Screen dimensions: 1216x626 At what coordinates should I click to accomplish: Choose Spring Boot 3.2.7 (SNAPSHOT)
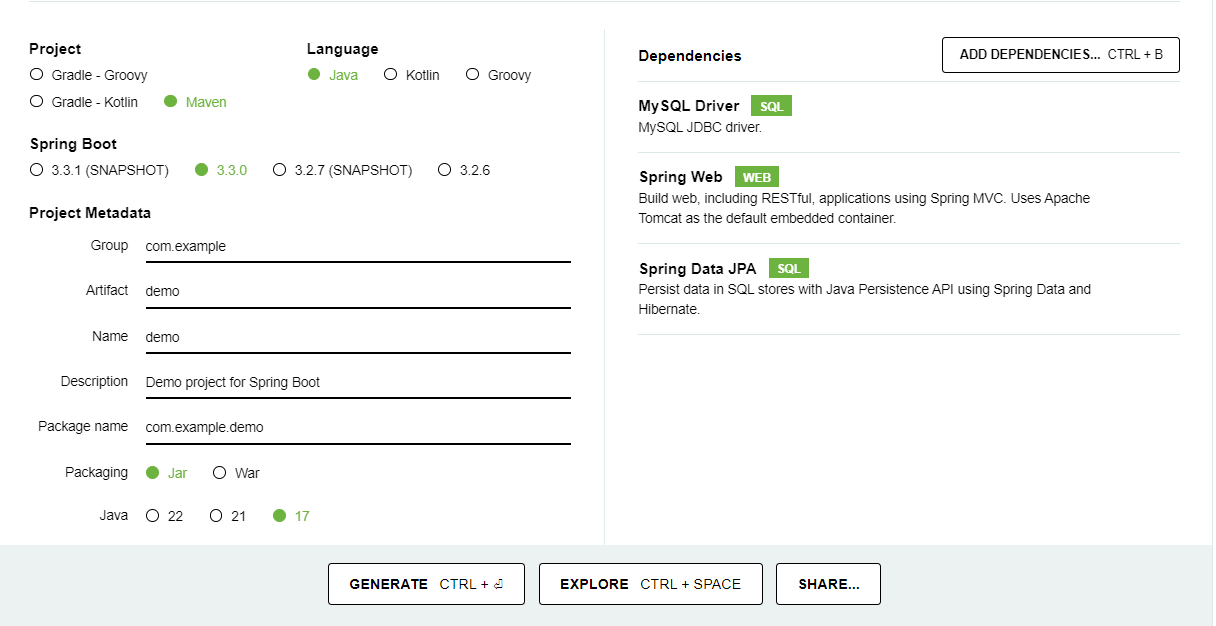pyautogui.click(x=280, y=170)
